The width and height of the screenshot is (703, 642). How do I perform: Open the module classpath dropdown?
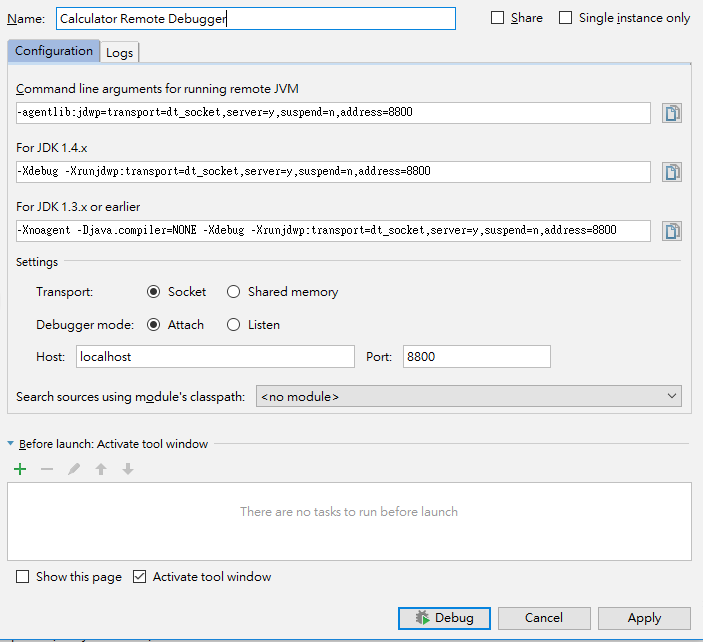[x=469, y=396]
